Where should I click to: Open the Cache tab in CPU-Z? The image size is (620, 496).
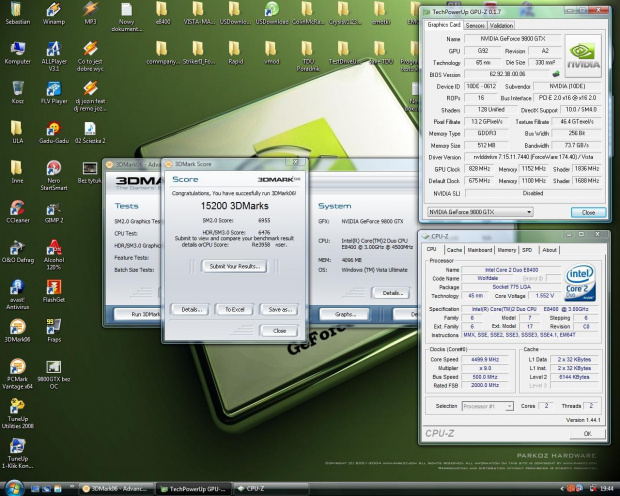pos(454,250)
